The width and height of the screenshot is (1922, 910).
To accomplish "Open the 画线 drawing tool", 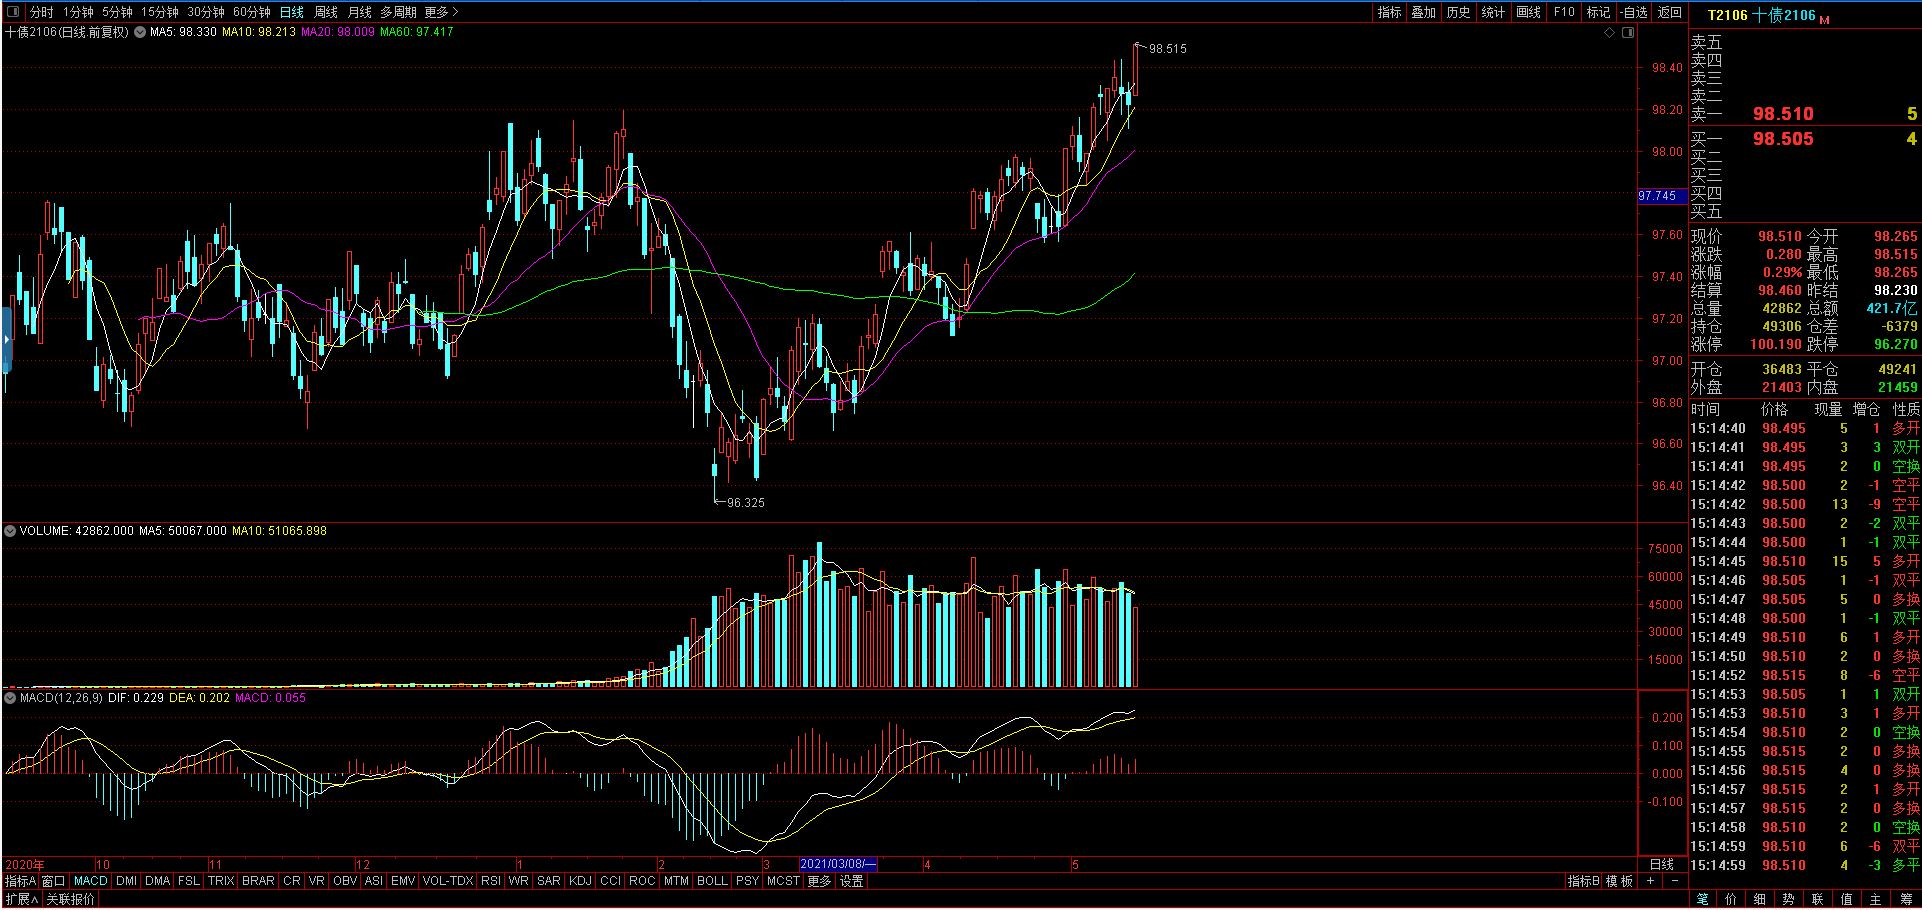I will click(x=1528, y=12).
